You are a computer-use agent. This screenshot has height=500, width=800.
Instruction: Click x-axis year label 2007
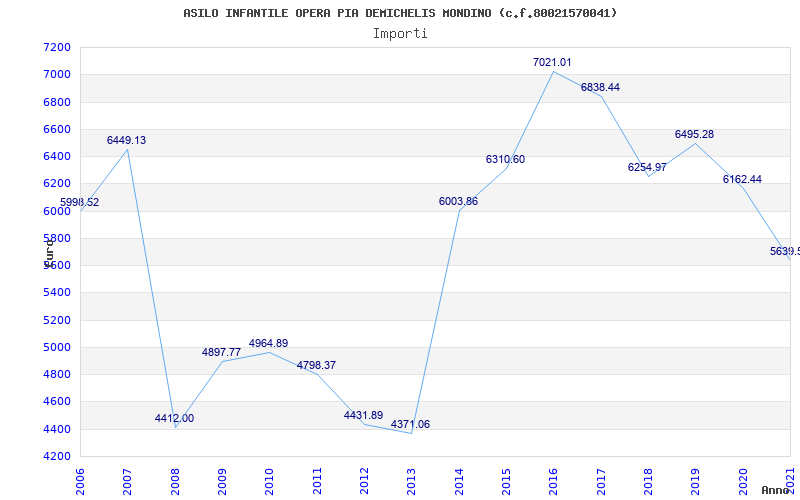[127, 482]
